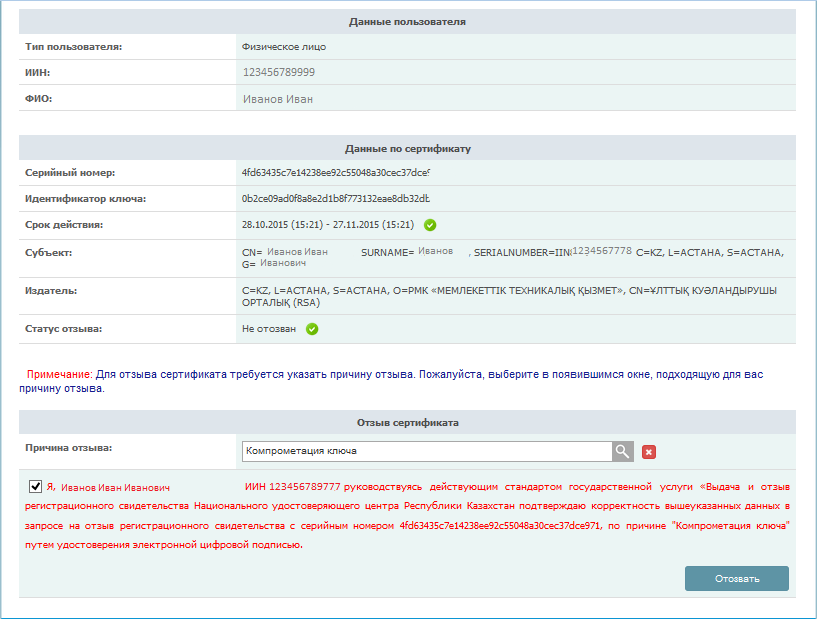Click the ИИН field value 123456789999
817x619 pixels.
pyautogui.click(x=279, y=72)
